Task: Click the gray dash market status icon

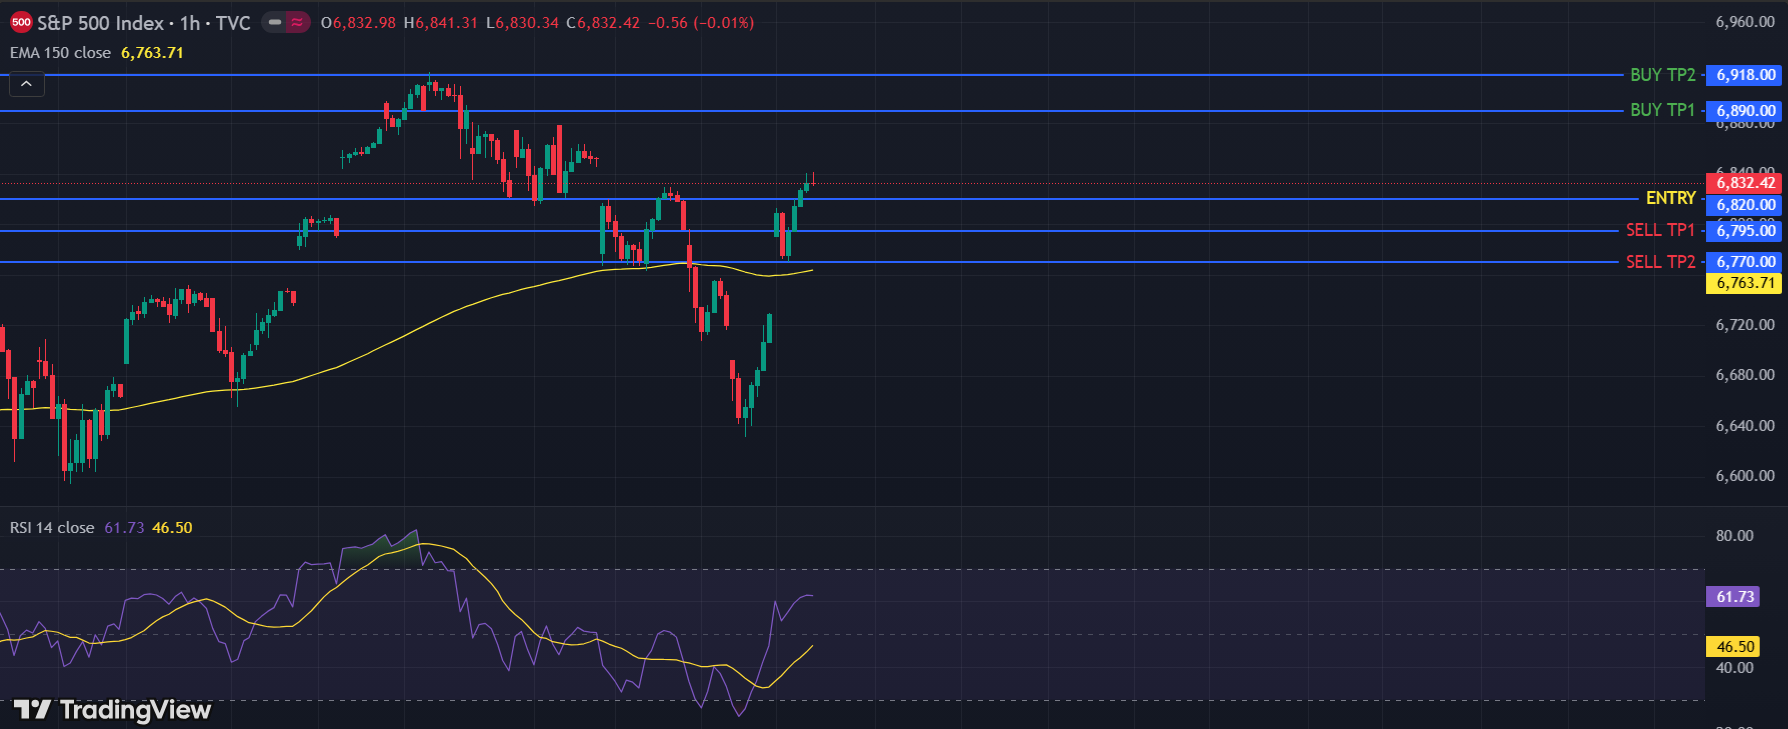Action: coord(275,22)
